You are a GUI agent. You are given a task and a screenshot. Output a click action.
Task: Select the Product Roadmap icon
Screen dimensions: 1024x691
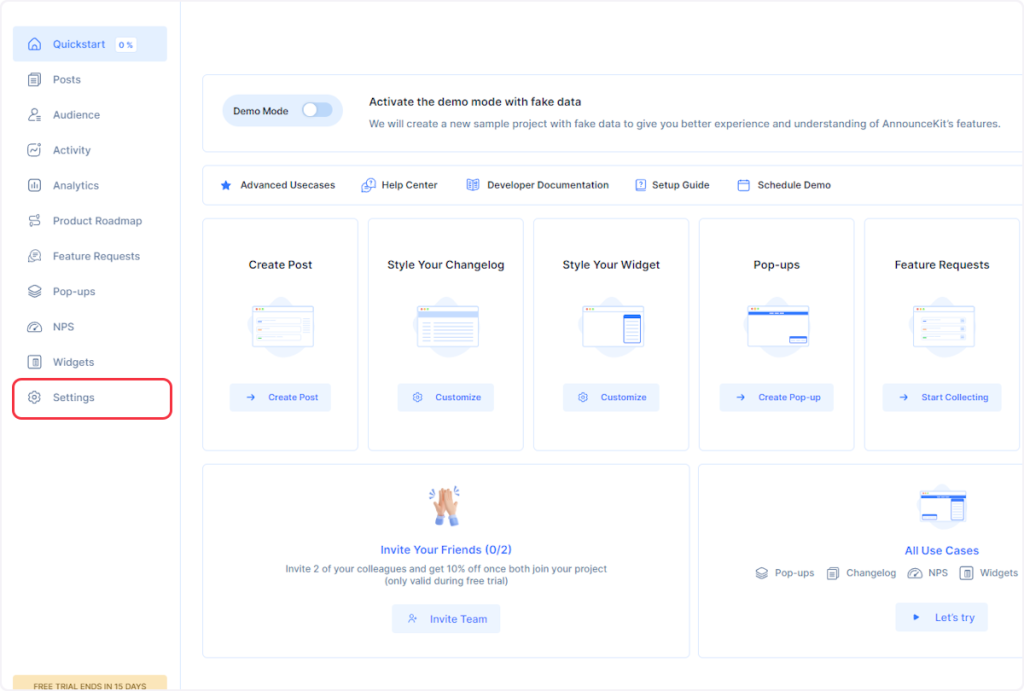34,221
